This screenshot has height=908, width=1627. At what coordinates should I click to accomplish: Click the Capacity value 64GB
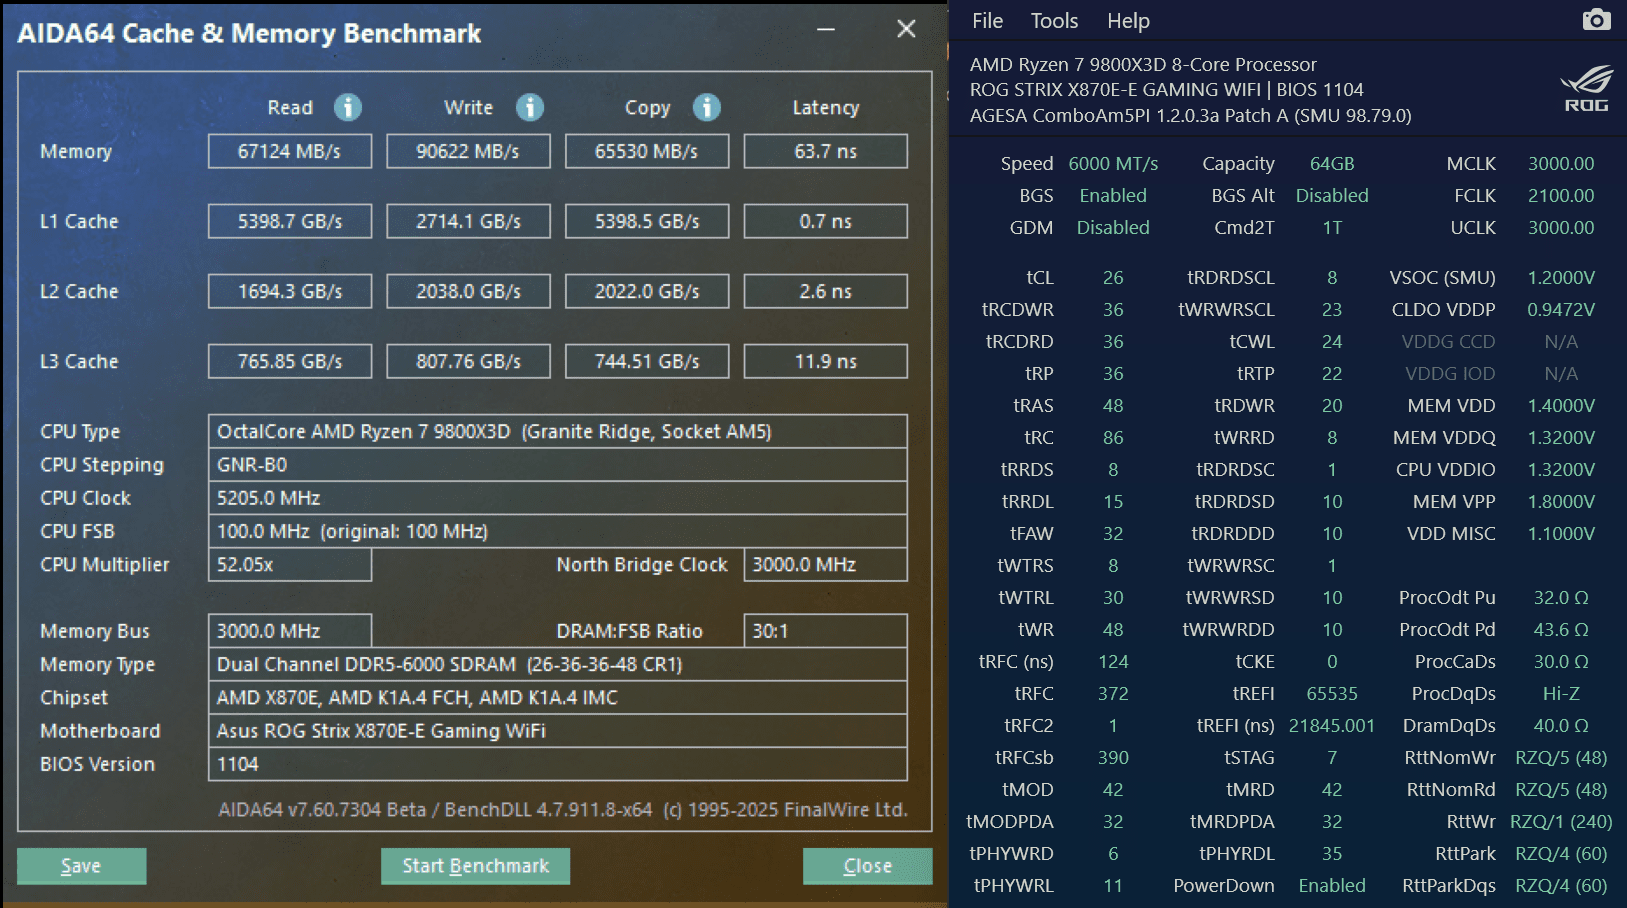tap(1332, 164)
